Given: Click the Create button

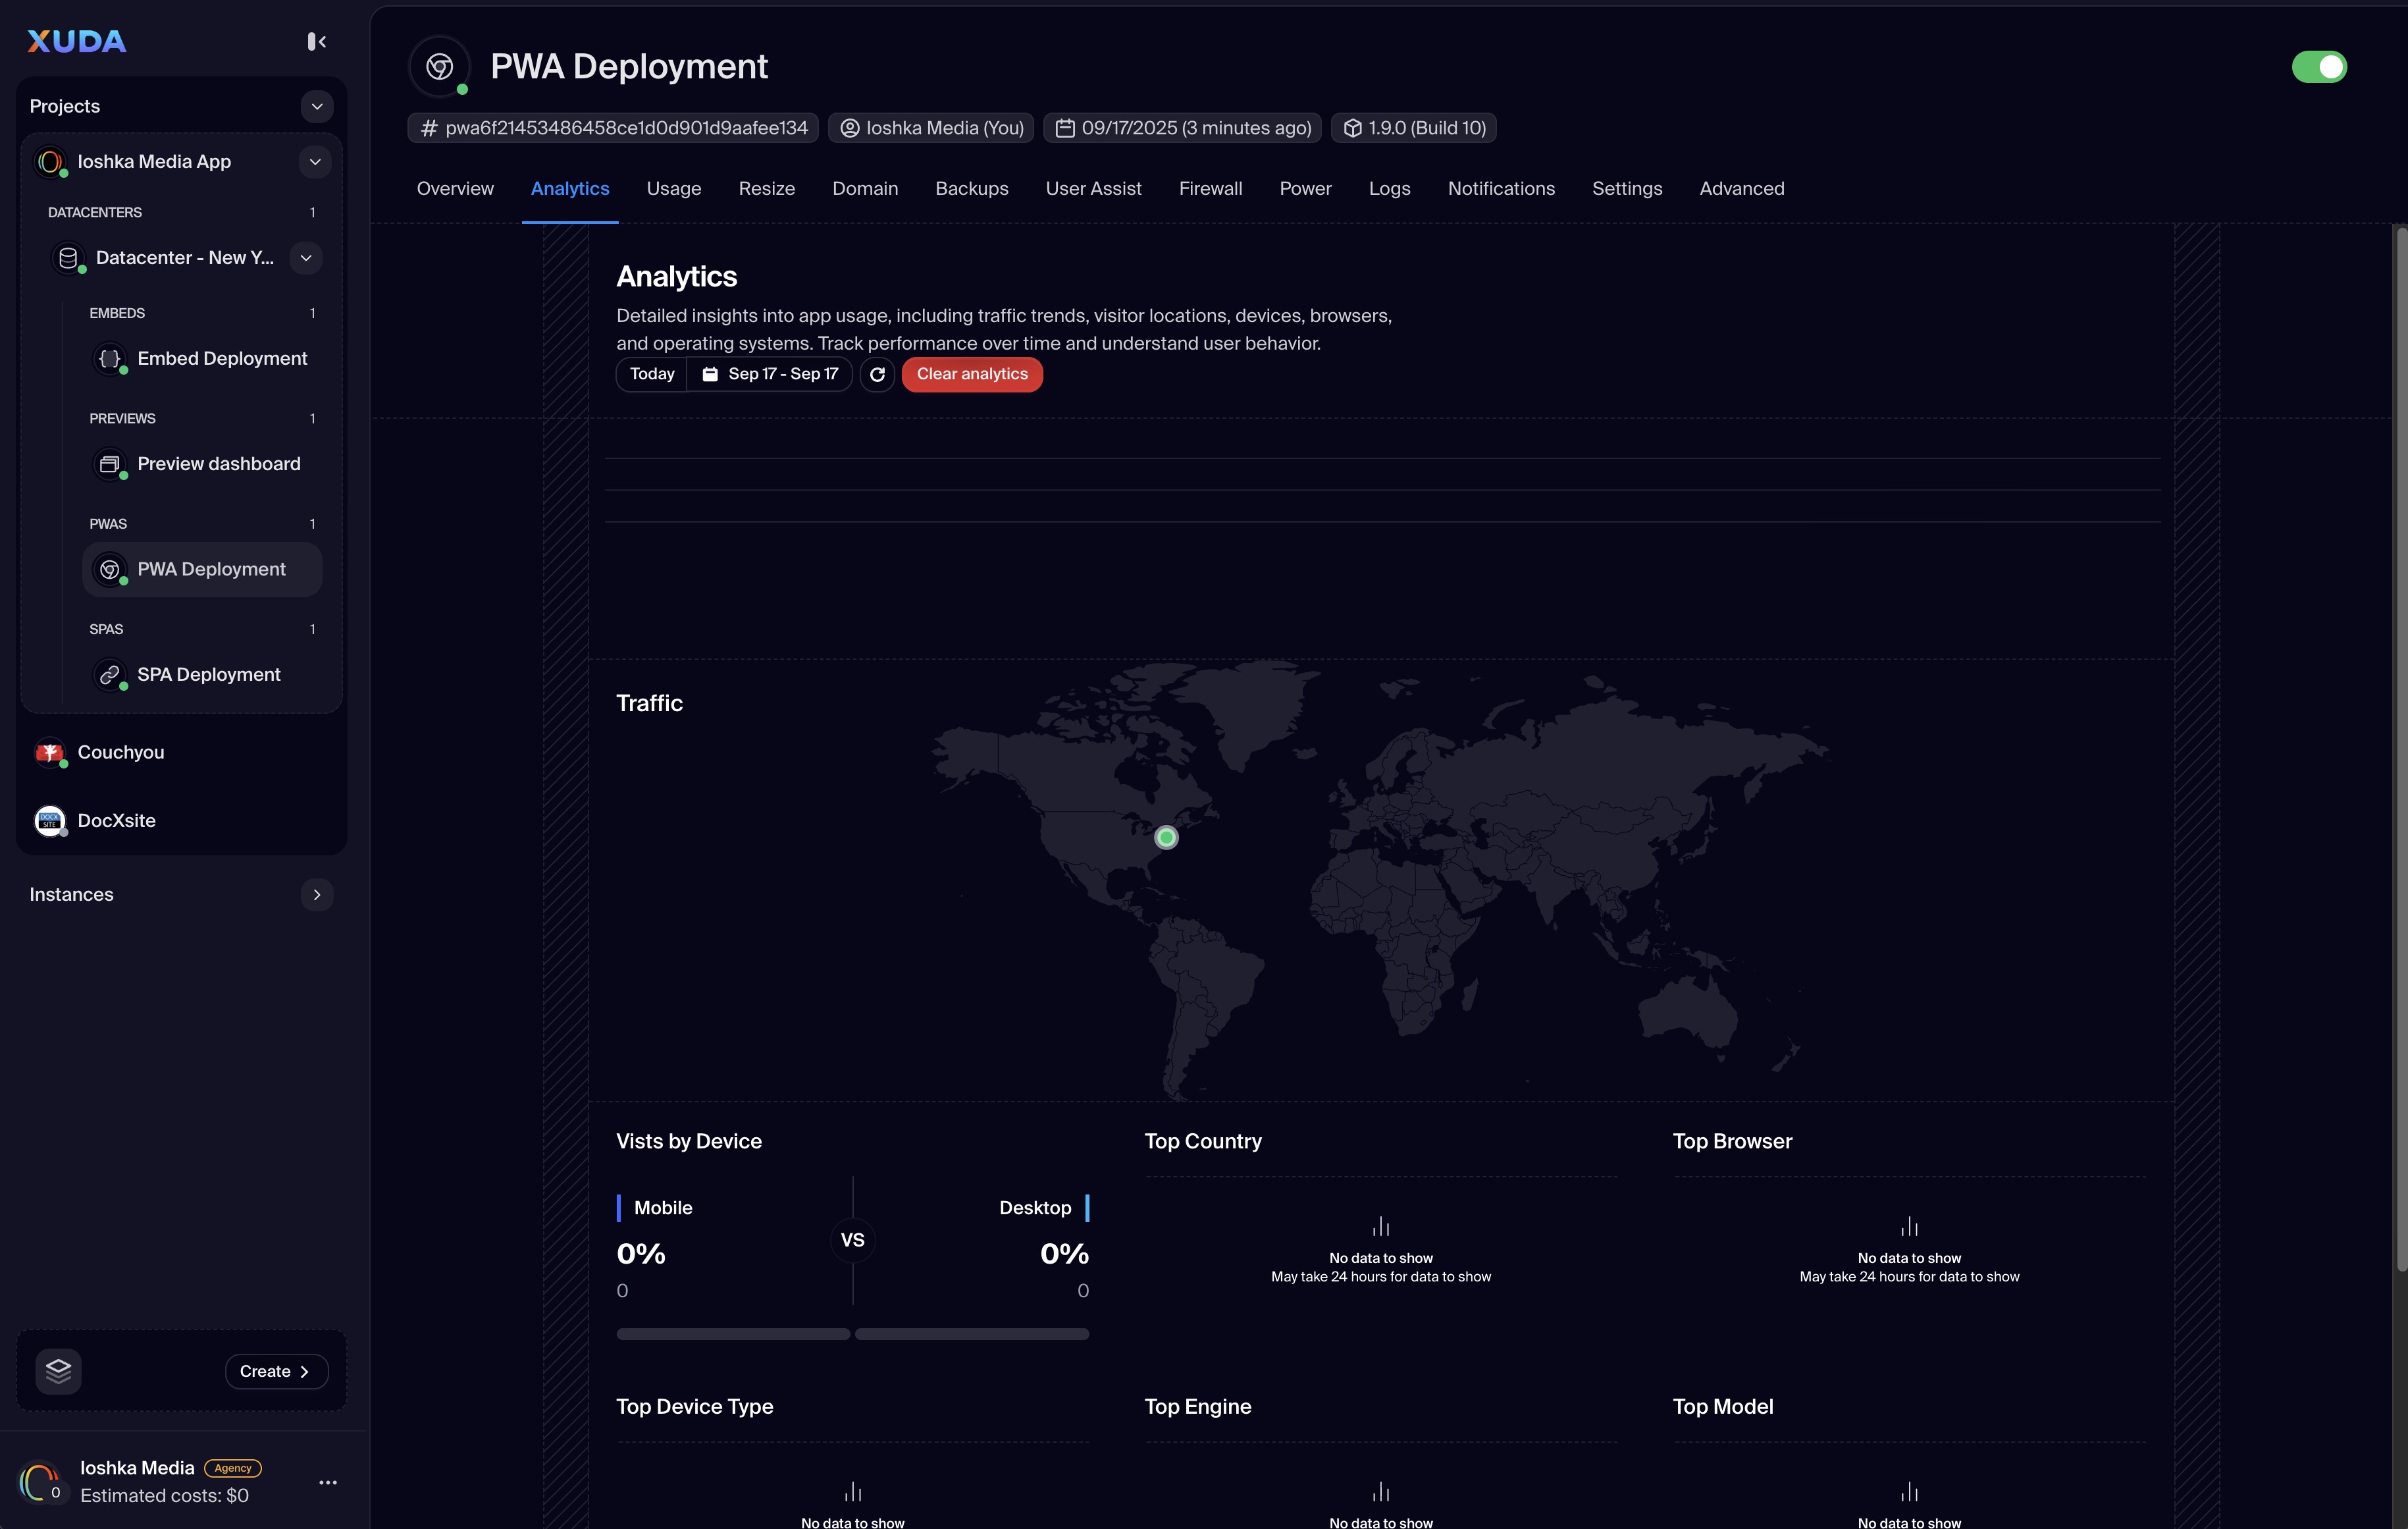Looking at the screenshot, I should 275,1371.
